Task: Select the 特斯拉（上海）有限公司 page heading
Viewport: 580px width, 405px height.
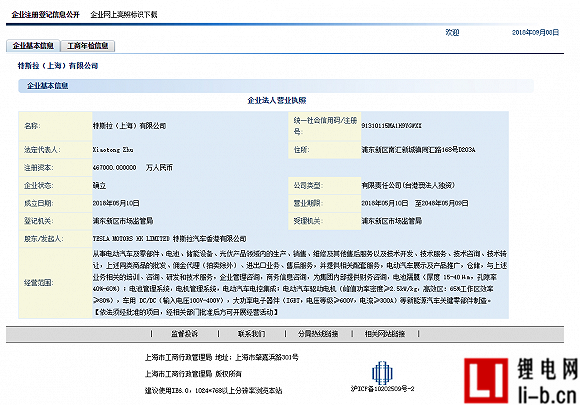Action: tap(58, 66)
